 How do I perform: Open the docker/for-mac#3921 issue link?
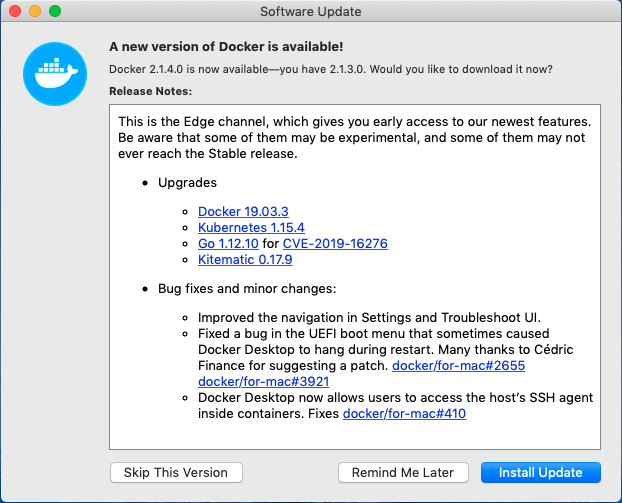pyautogui.click(x=264, y=381)
